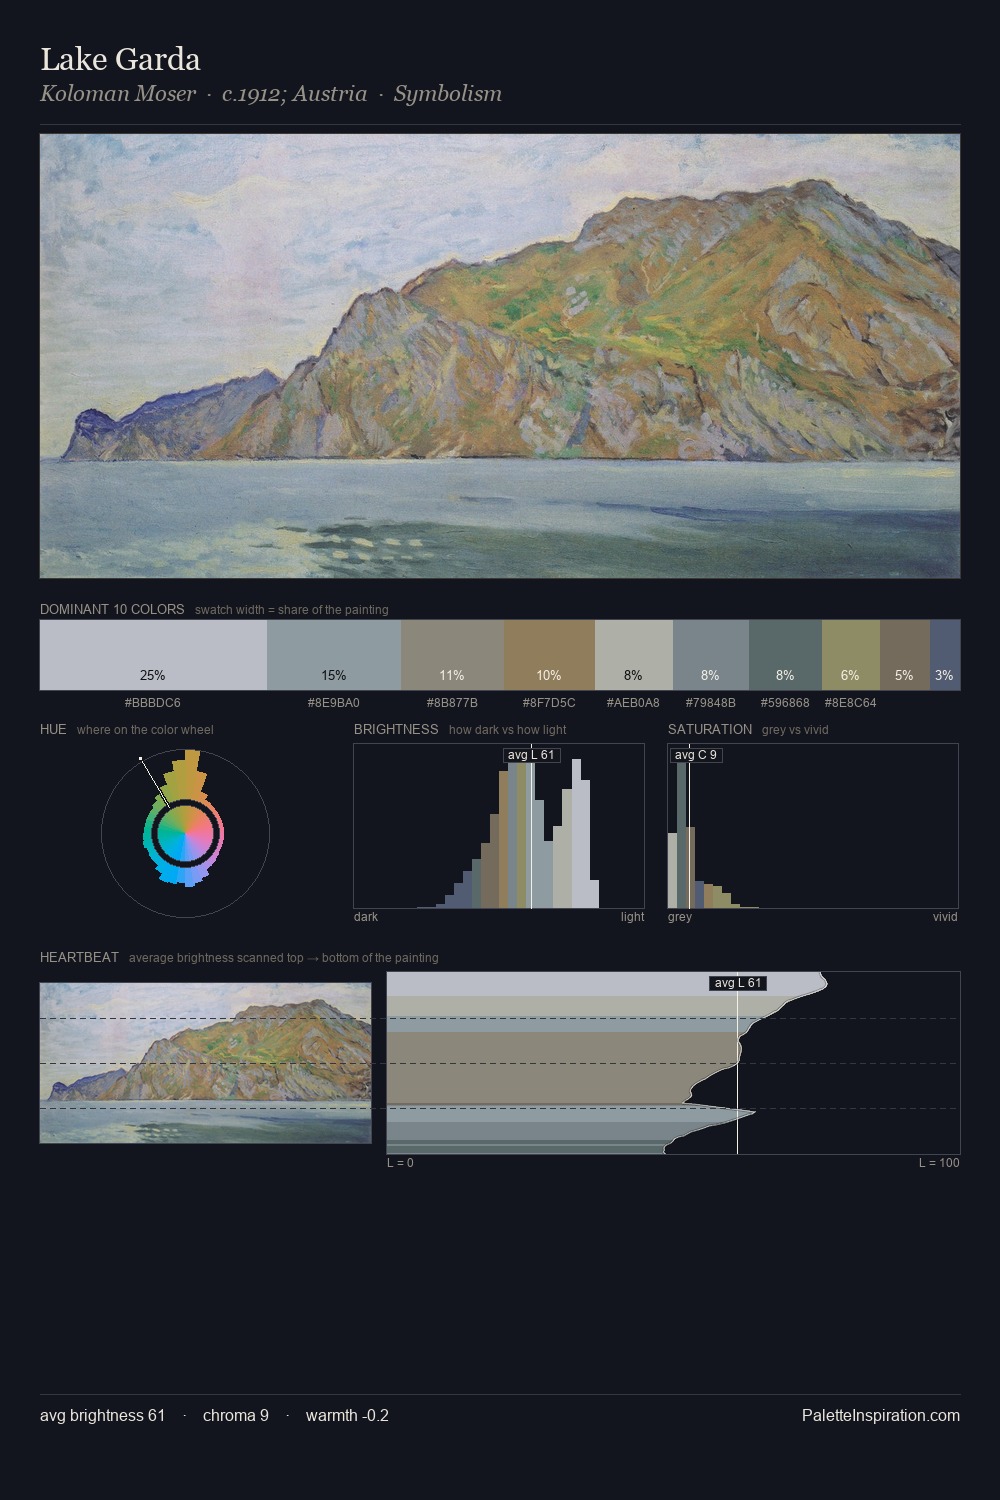Screen dimensions: 1000x1500
Task: Open the PaletteInspiration.com link
Action: pyautogui.click(x=881, y=1415)
